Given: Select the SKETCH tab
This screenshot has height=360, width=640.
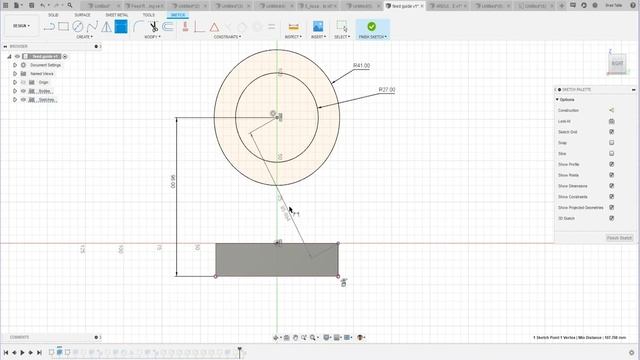Looking at the screenshot, I should [178, 15].
